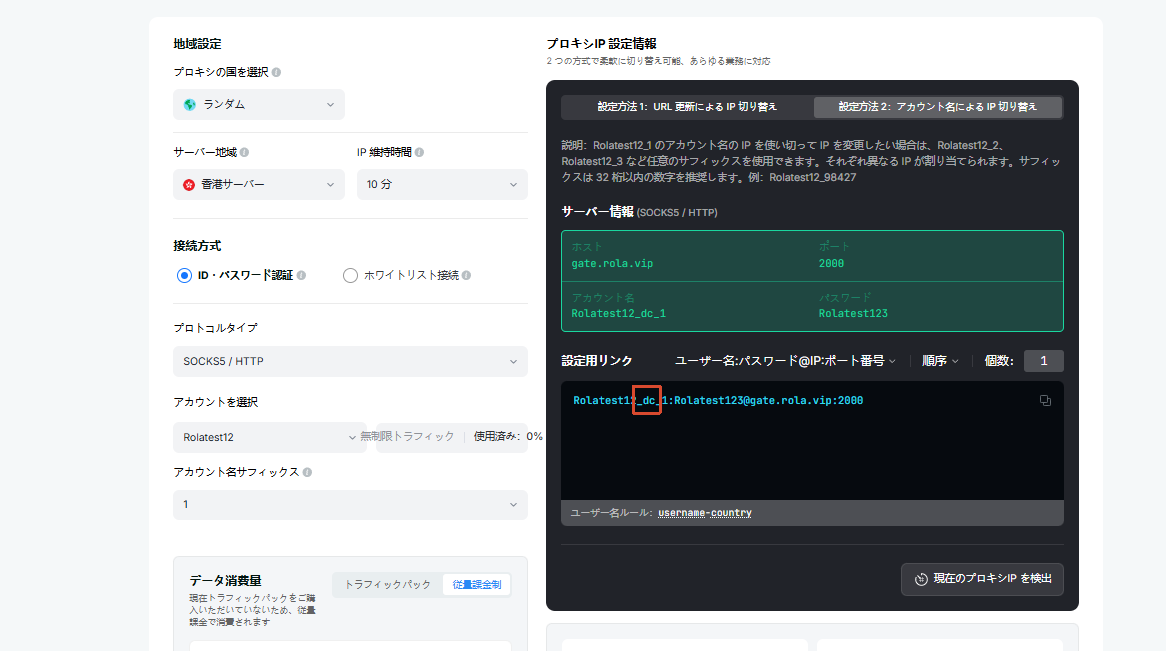Click password value Rolatest123
1166x651 pixels.
click(x=853, y=313)
